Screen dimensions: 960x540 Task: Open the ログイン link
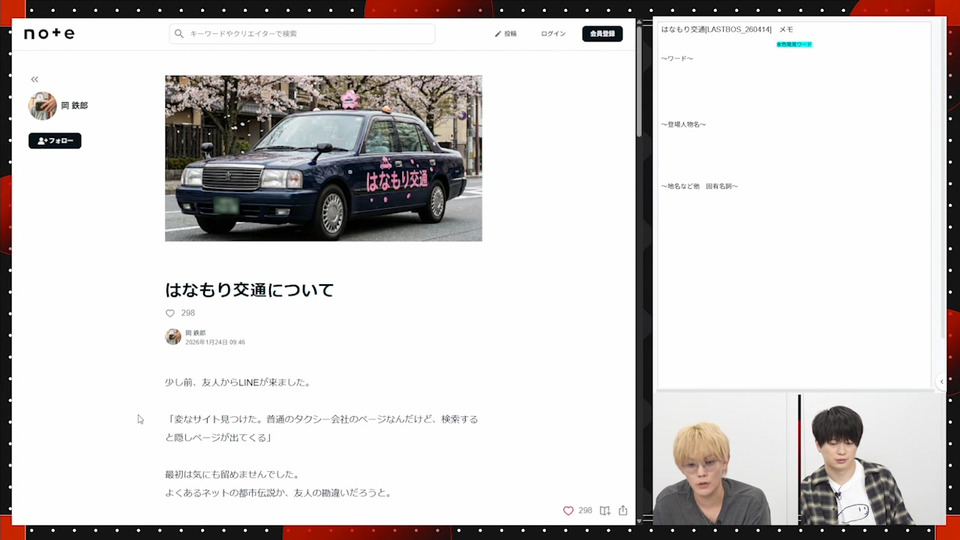(x=553, y=34)
